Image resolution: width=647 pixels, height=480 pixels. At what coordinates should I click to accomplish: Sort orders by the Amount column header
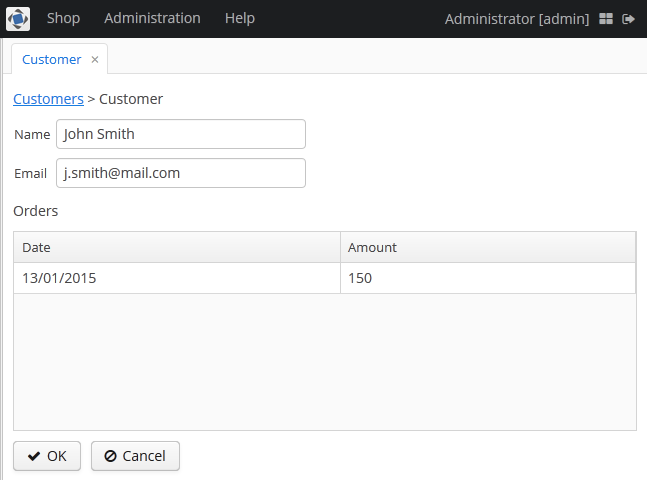coord(487,247)
